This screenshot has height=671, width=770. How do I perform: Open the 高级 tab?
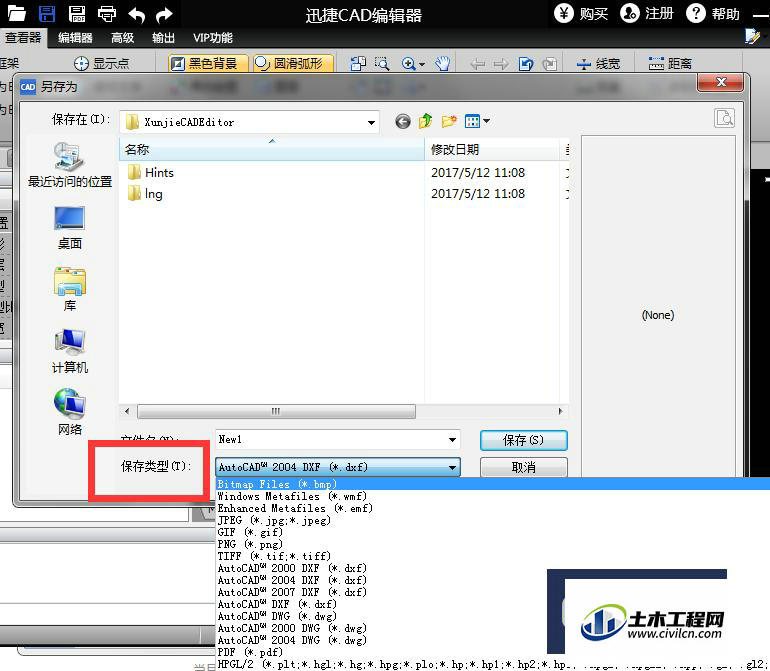pyautogui.click(x=122, y=38)
